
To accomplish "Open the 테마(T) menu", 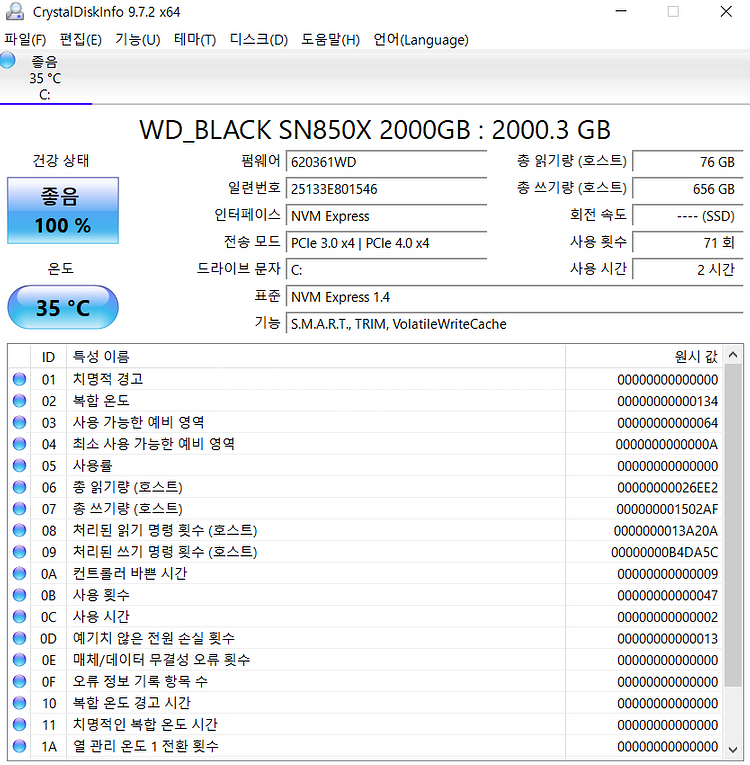I will [x=195, y=40].
